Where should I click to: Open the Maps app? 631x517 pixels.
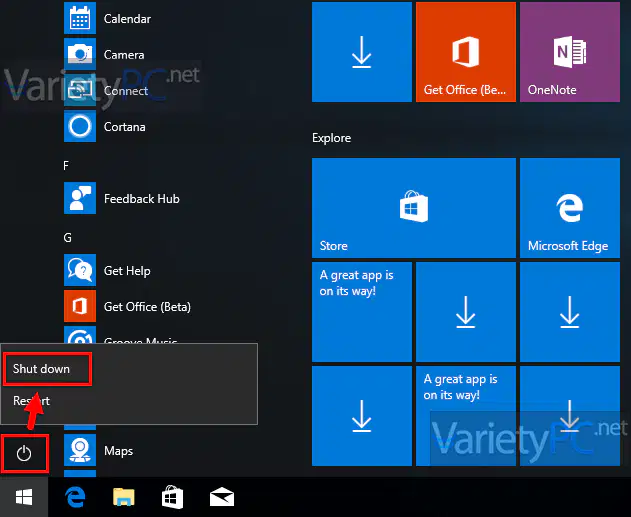click(x=118, y=451)
